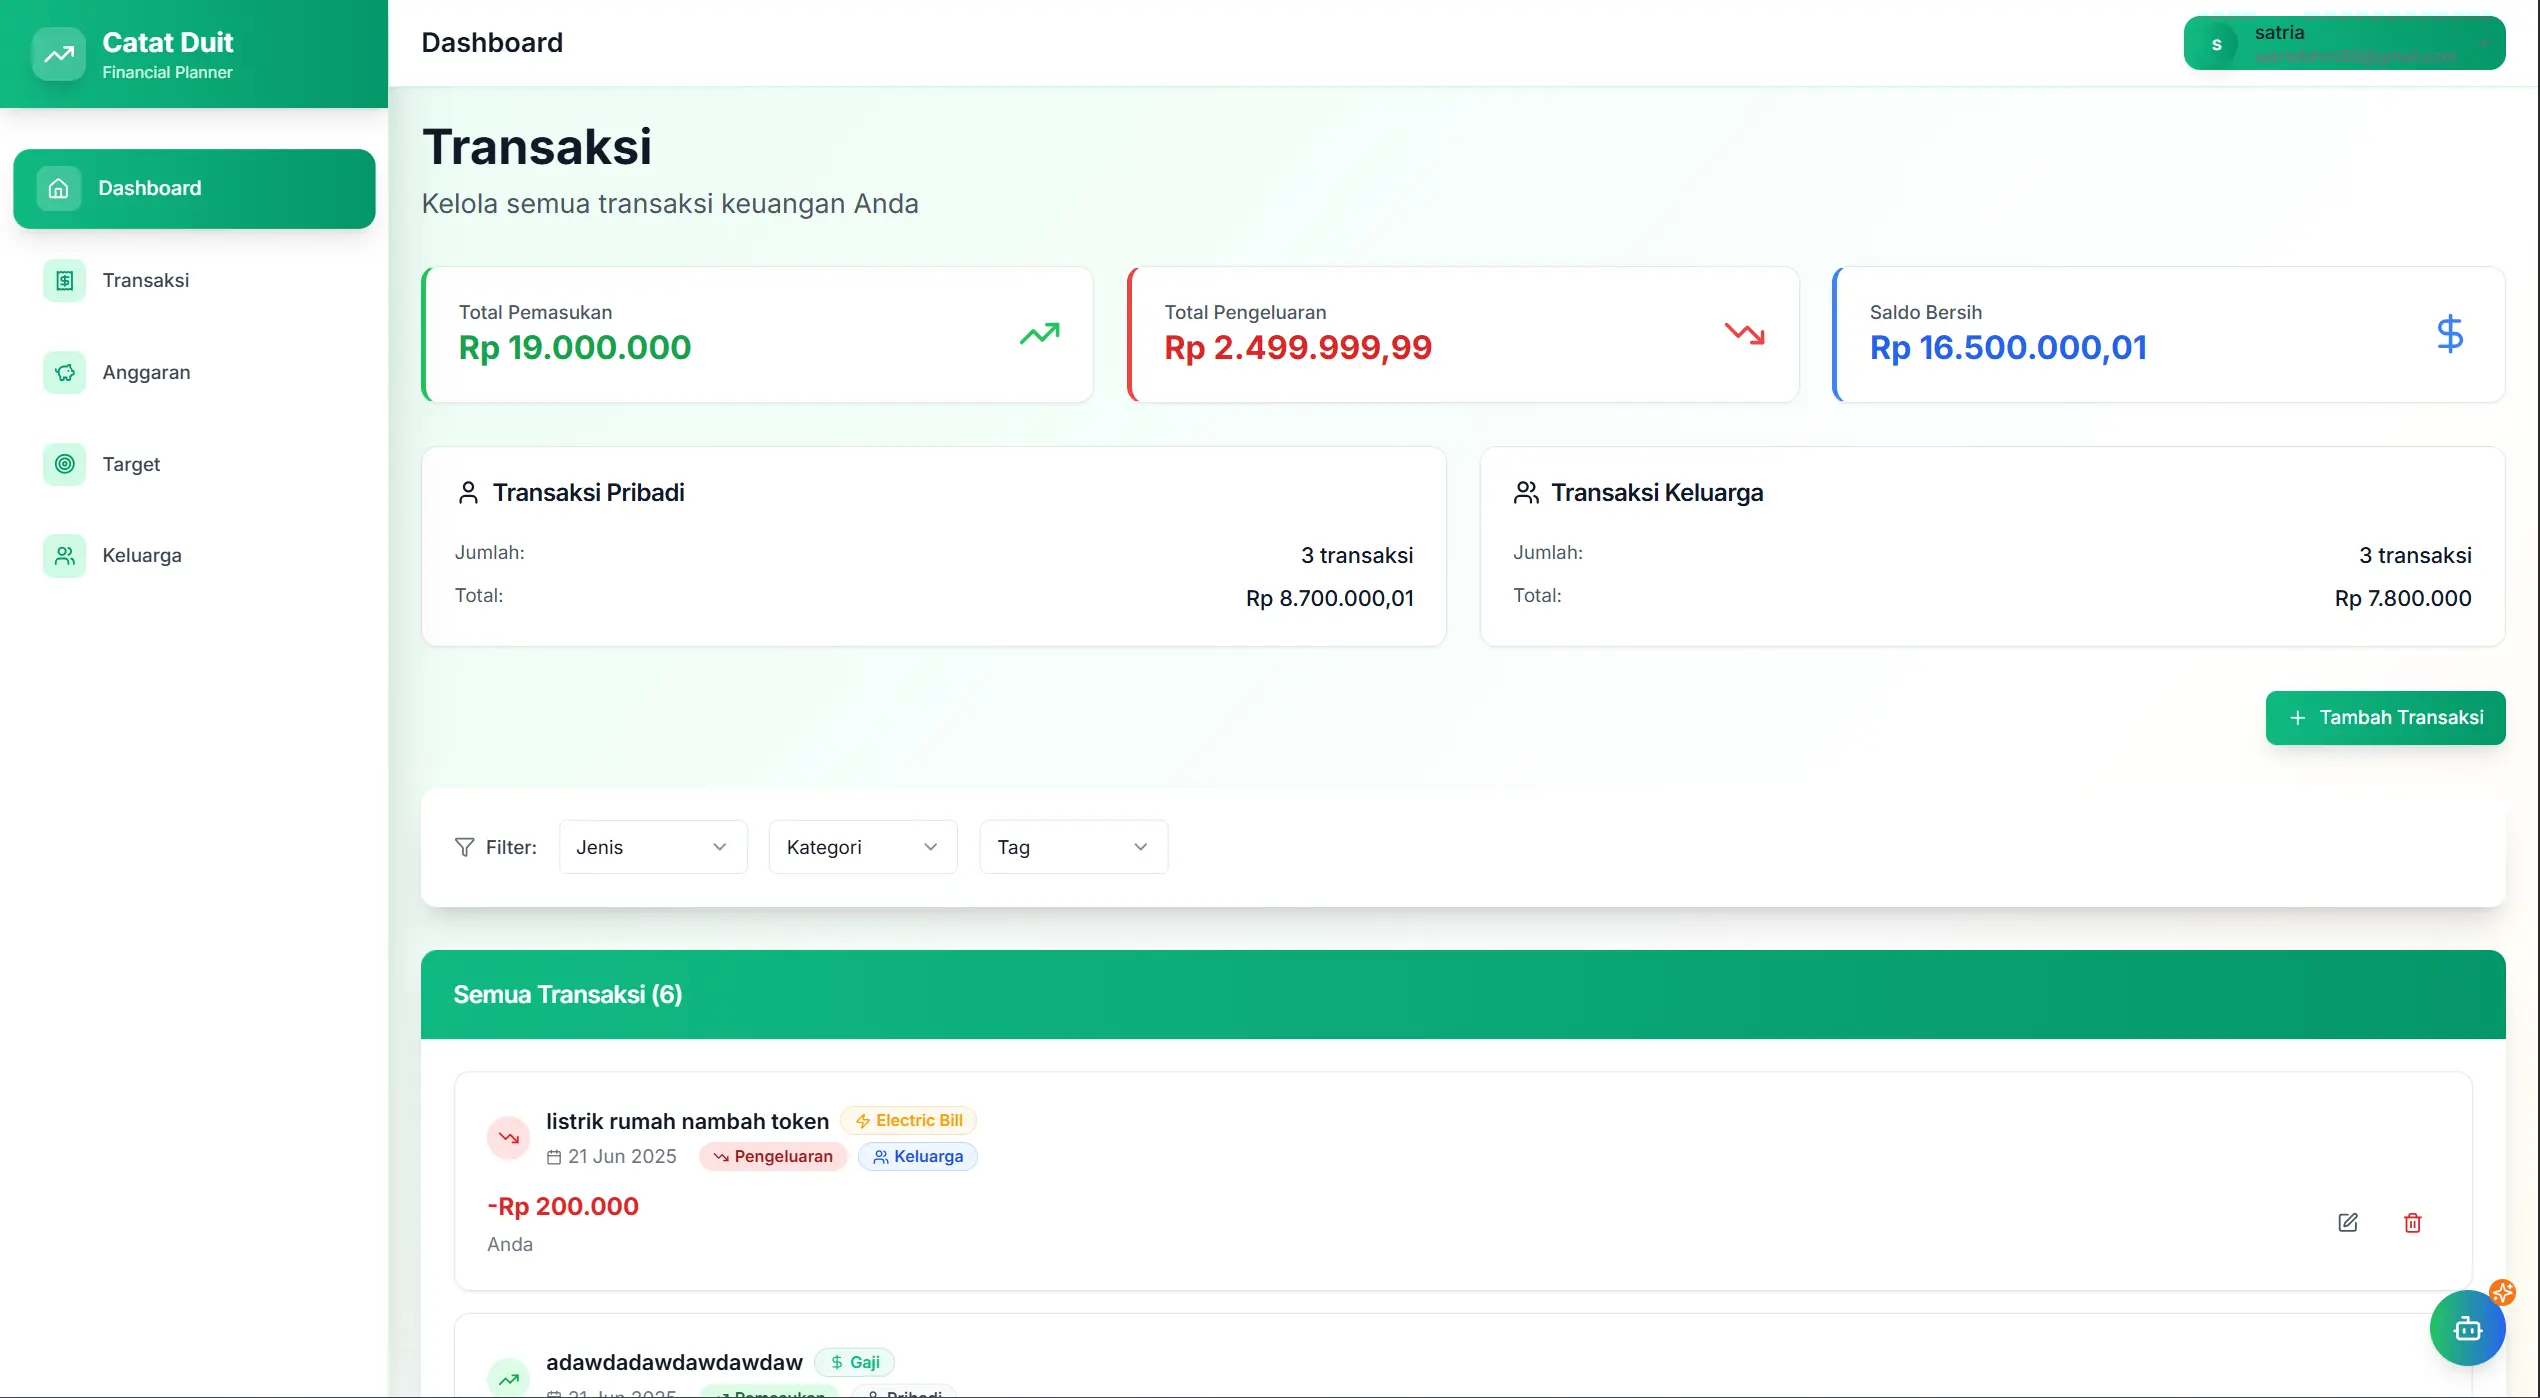
Task: Click the dollar icon in Saldo Bersih card
Action: tap(2449, 334)
